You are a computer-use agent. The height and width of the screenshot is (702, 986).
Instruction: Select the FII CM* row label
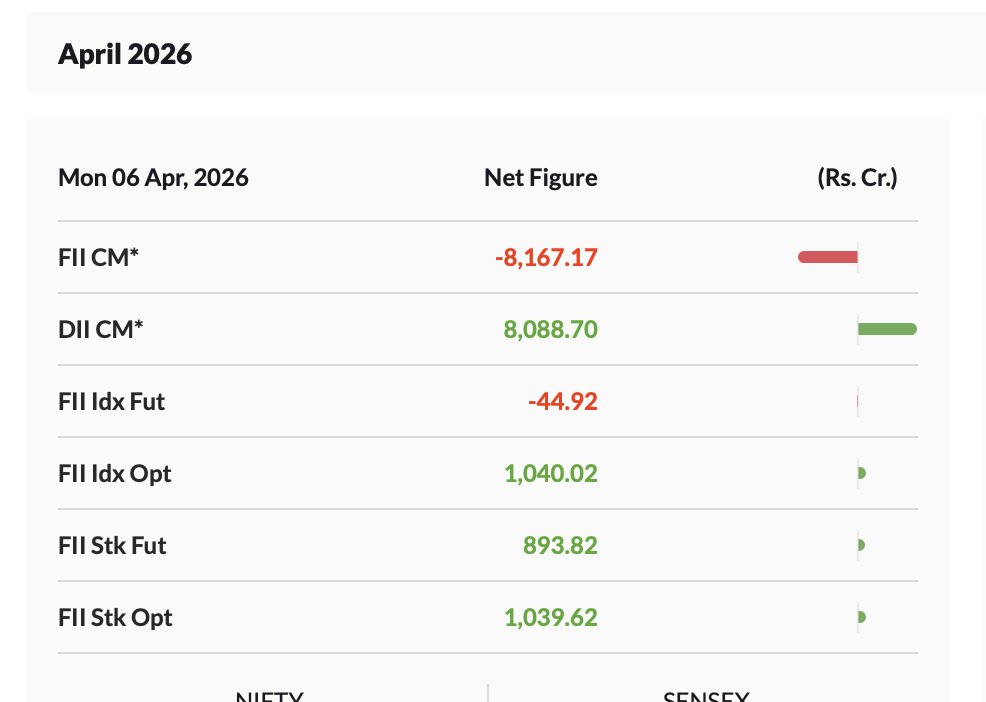pyautogui.click(x=98, y=257)
